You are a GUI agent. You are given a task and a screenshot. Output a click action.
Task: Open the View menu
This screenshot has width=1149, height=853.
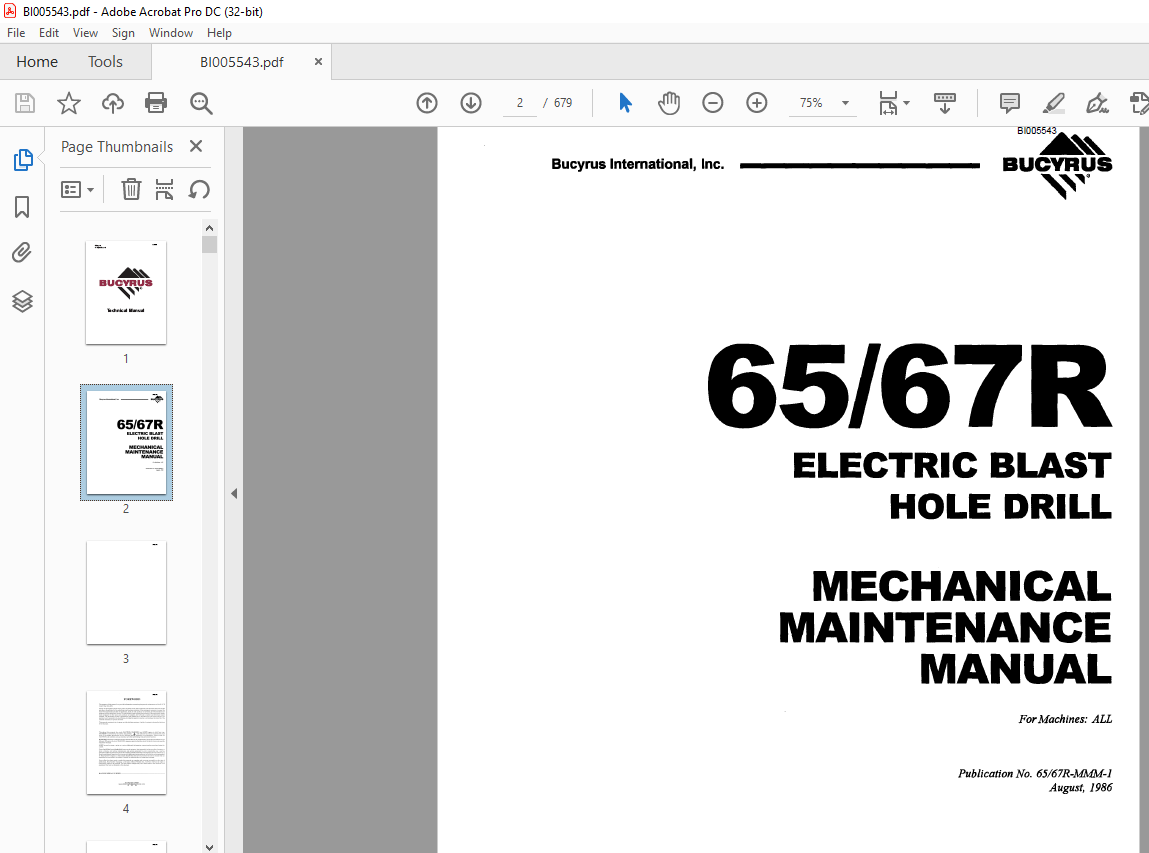pyautogui.click(x=85, y=33)
